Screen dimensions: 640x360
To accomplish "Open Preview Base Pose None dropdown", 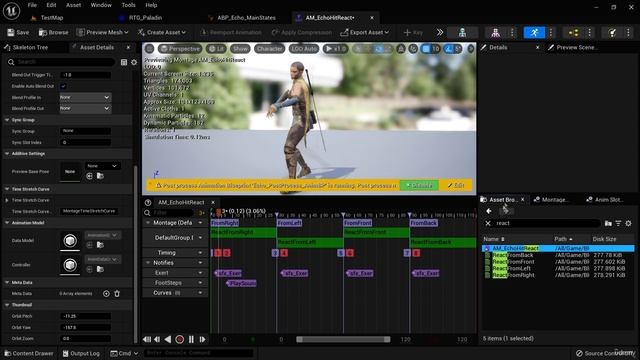I will pyautogui.click(x=102, y=166).
